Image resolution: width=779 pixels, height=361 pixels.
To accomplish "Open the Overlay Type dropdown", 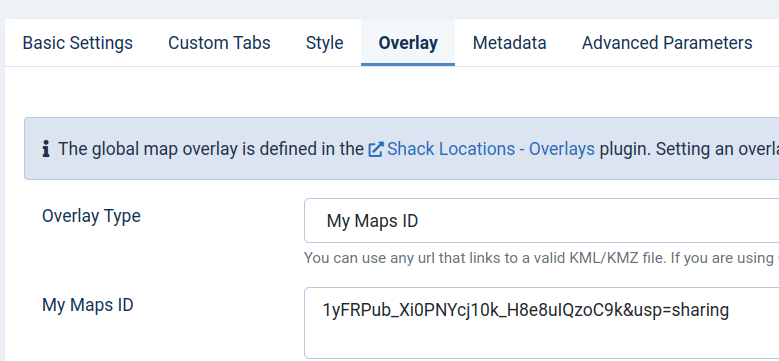I will 542,220.
